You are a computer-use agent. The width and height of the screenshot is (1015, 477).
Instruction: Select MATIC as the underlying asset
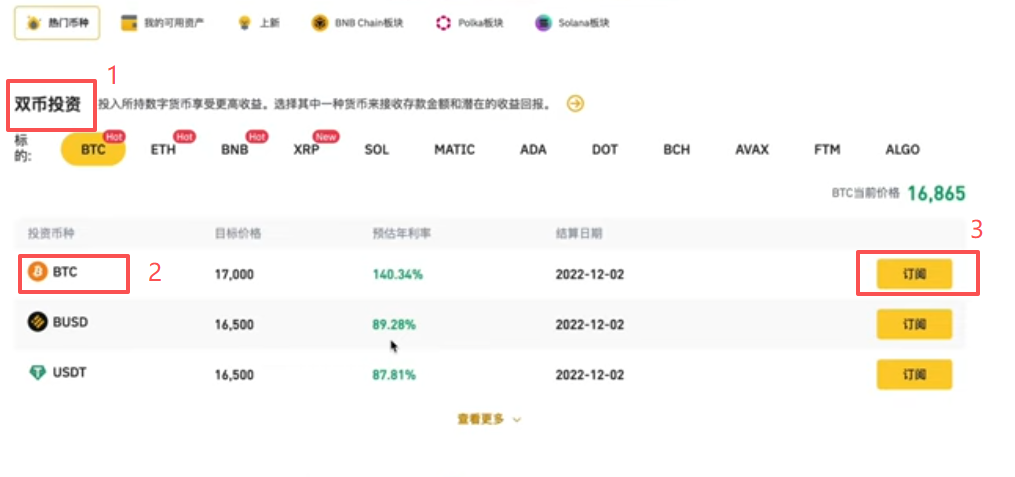pos(454,150)
